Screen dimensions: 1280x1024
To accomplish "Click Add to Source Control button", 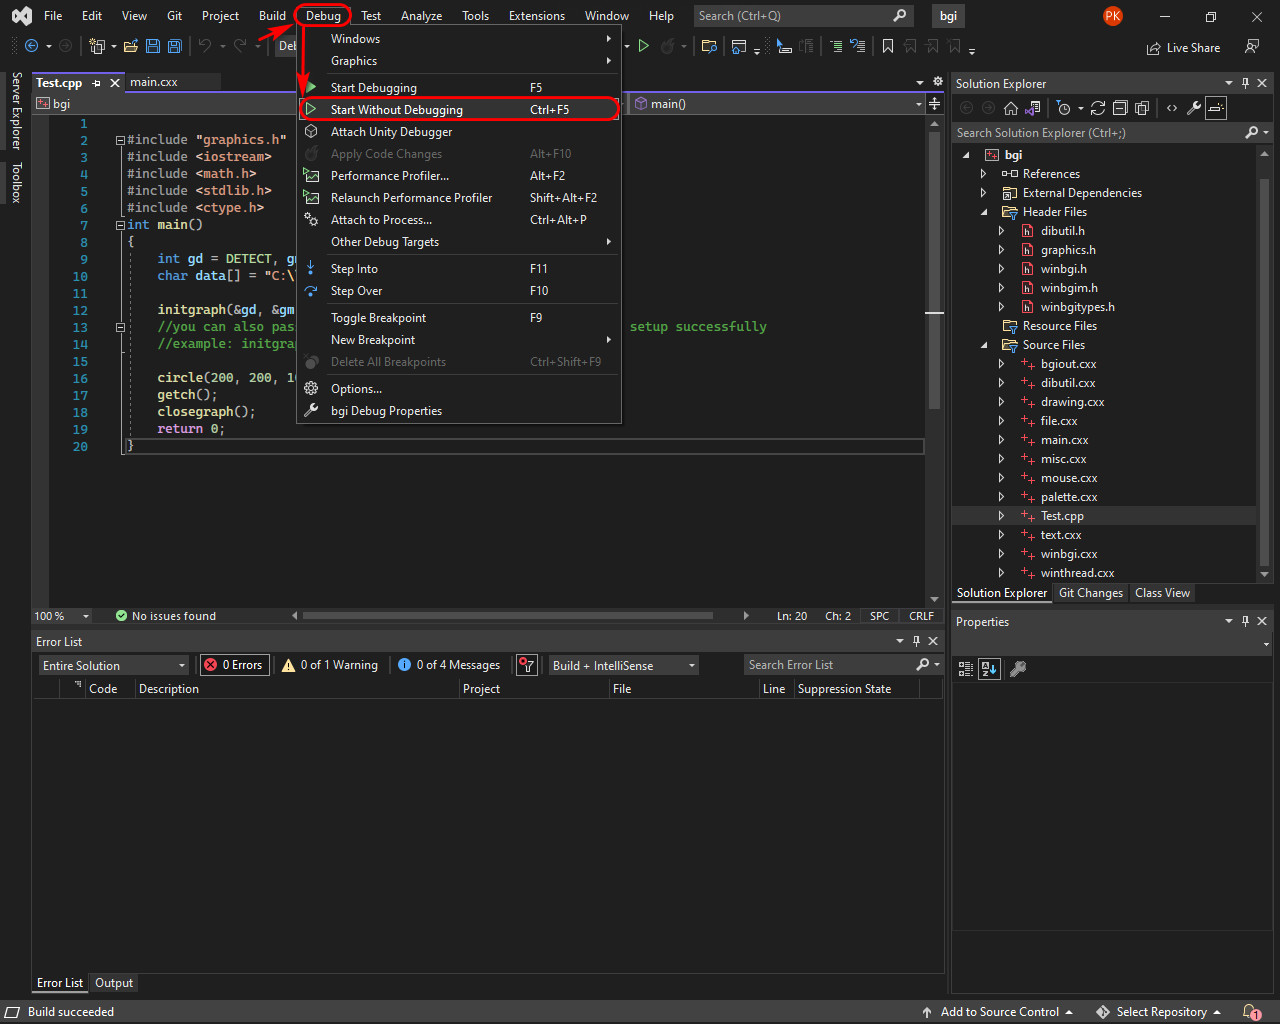I will (997, 1012).
